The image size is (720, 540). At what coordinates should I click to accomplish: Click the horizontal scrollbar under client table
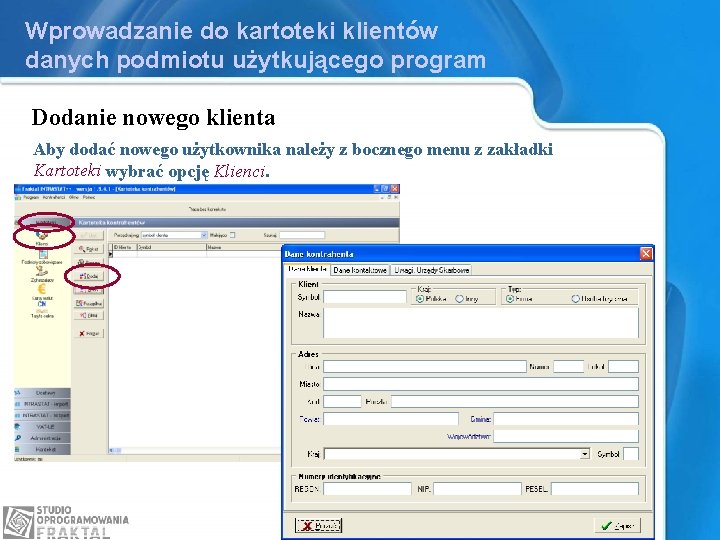tap(195, 450)
